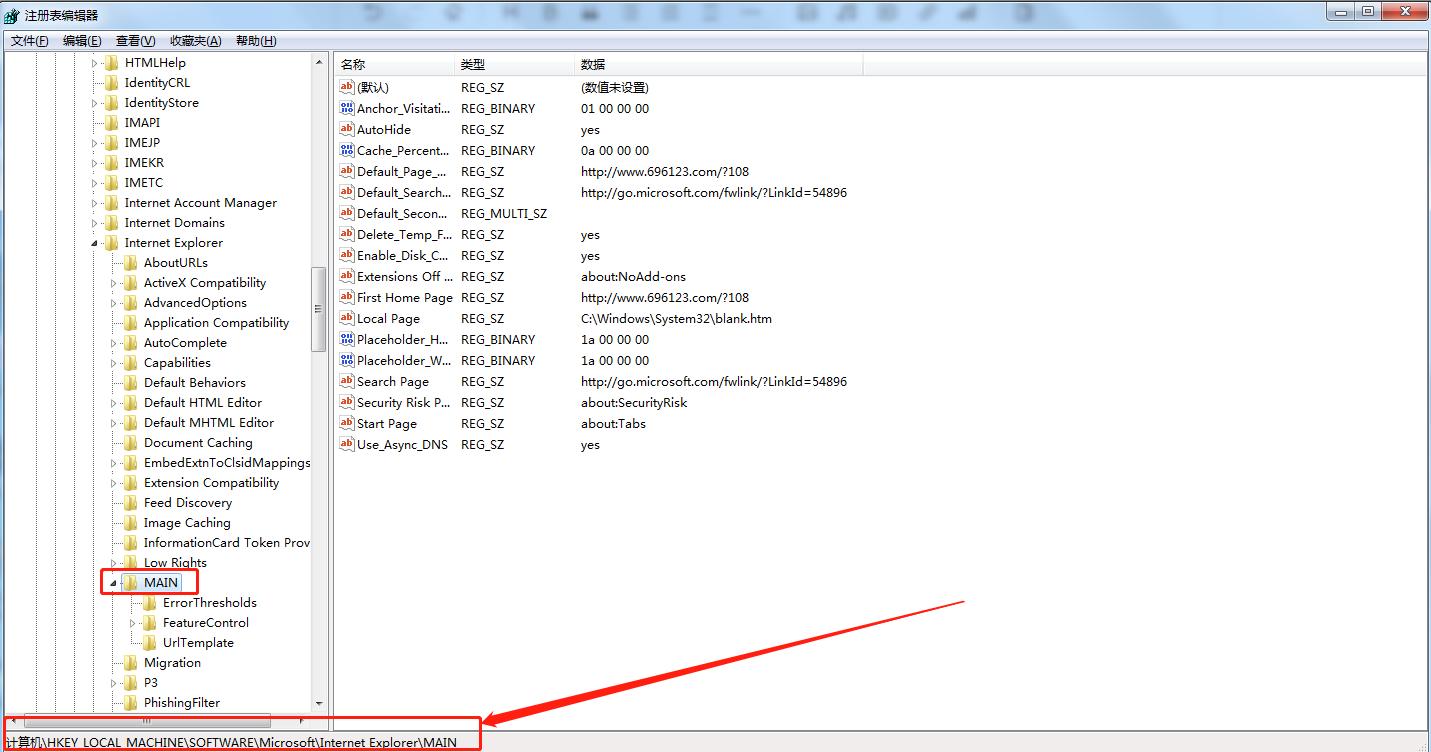Click the C:\Windows\System32\blank.htm data value

click(x=676, y=318)
